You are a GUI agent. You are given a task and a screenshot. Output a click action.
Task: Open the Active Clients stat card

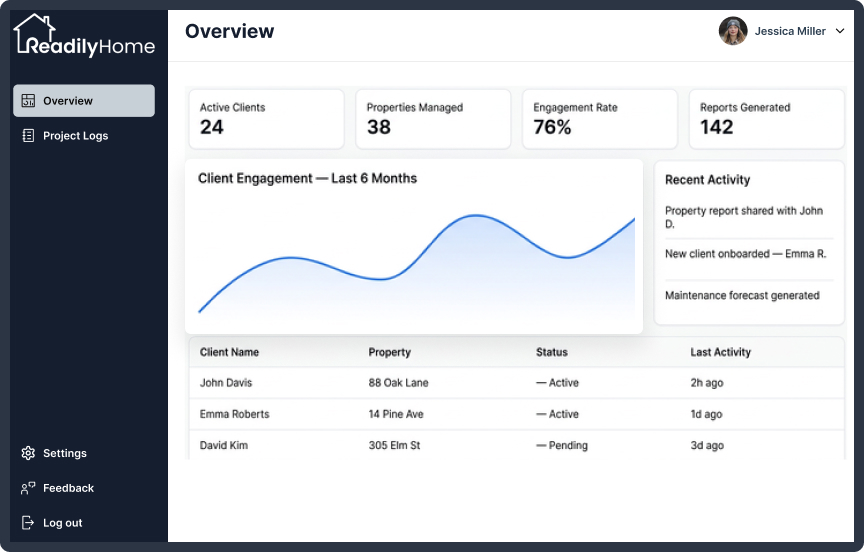tap(267, 119)
